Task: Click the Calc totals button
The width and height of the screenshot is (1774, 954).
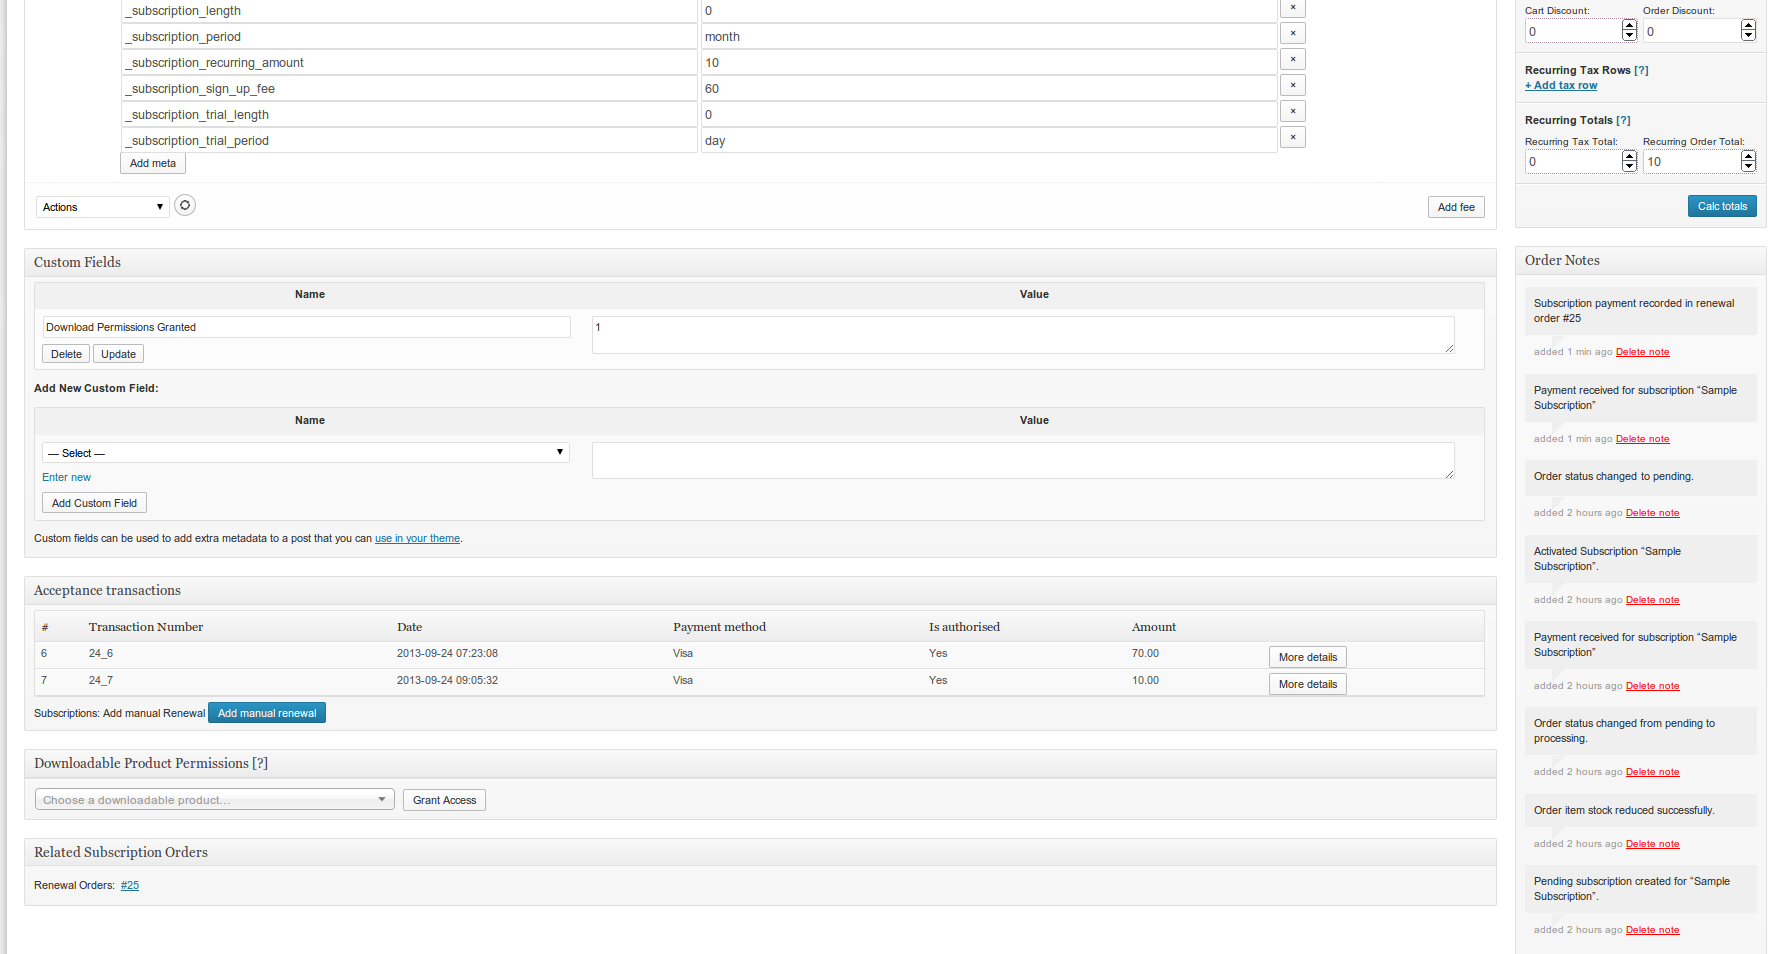Action: (1722, 206)
